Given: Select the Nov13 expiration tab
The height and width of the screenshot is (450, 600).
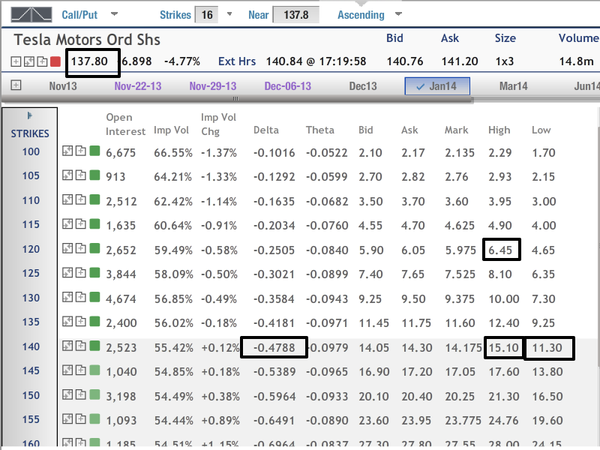Looking at the screenshot, I should (x=63, y=86).
